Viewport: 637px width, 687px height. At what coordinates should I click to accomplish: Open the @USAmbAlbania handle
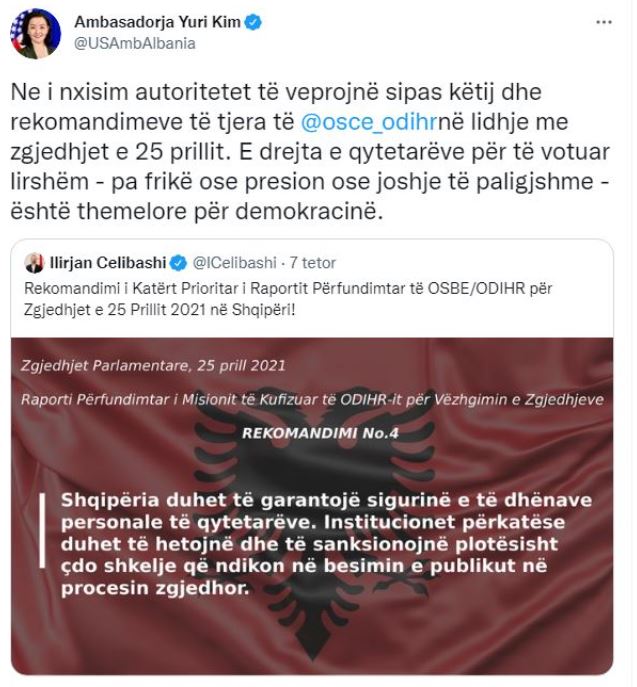pos(134,43)
